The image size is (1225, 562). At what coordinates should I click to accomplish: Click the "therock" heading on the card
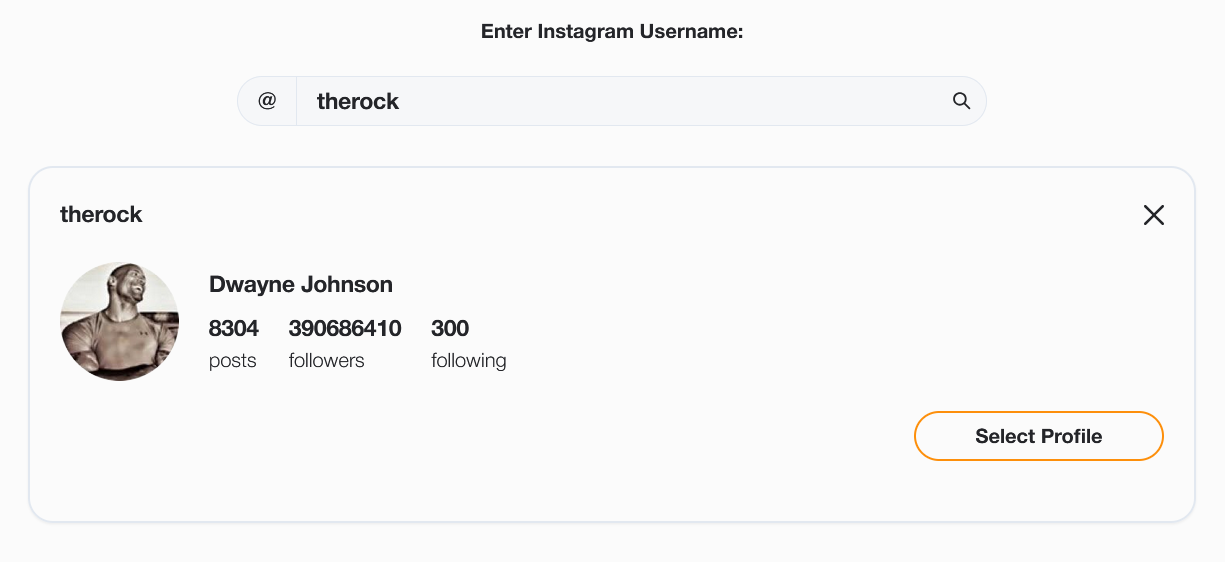(x=101, y=214)
